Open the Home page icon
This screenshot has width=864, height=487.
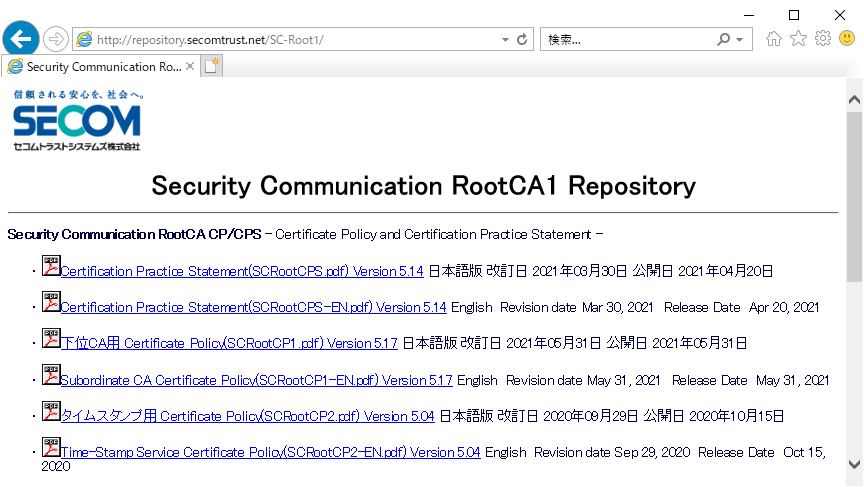pos(774,39)
